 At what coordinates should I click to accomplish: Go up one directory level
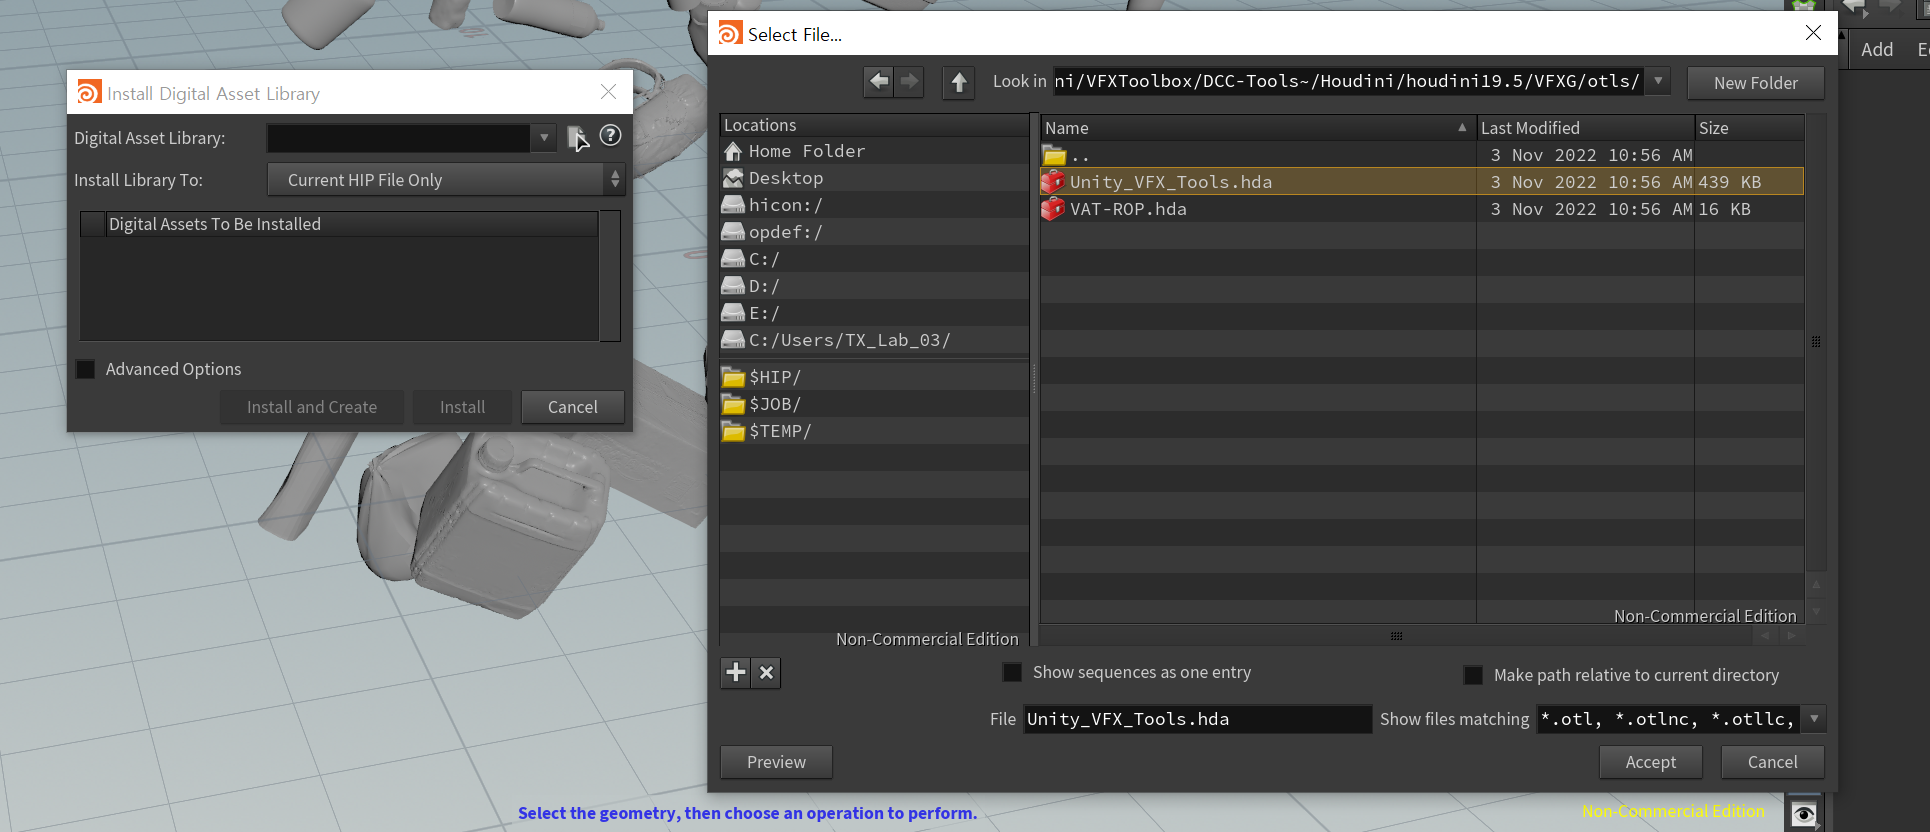coord(959,82)
